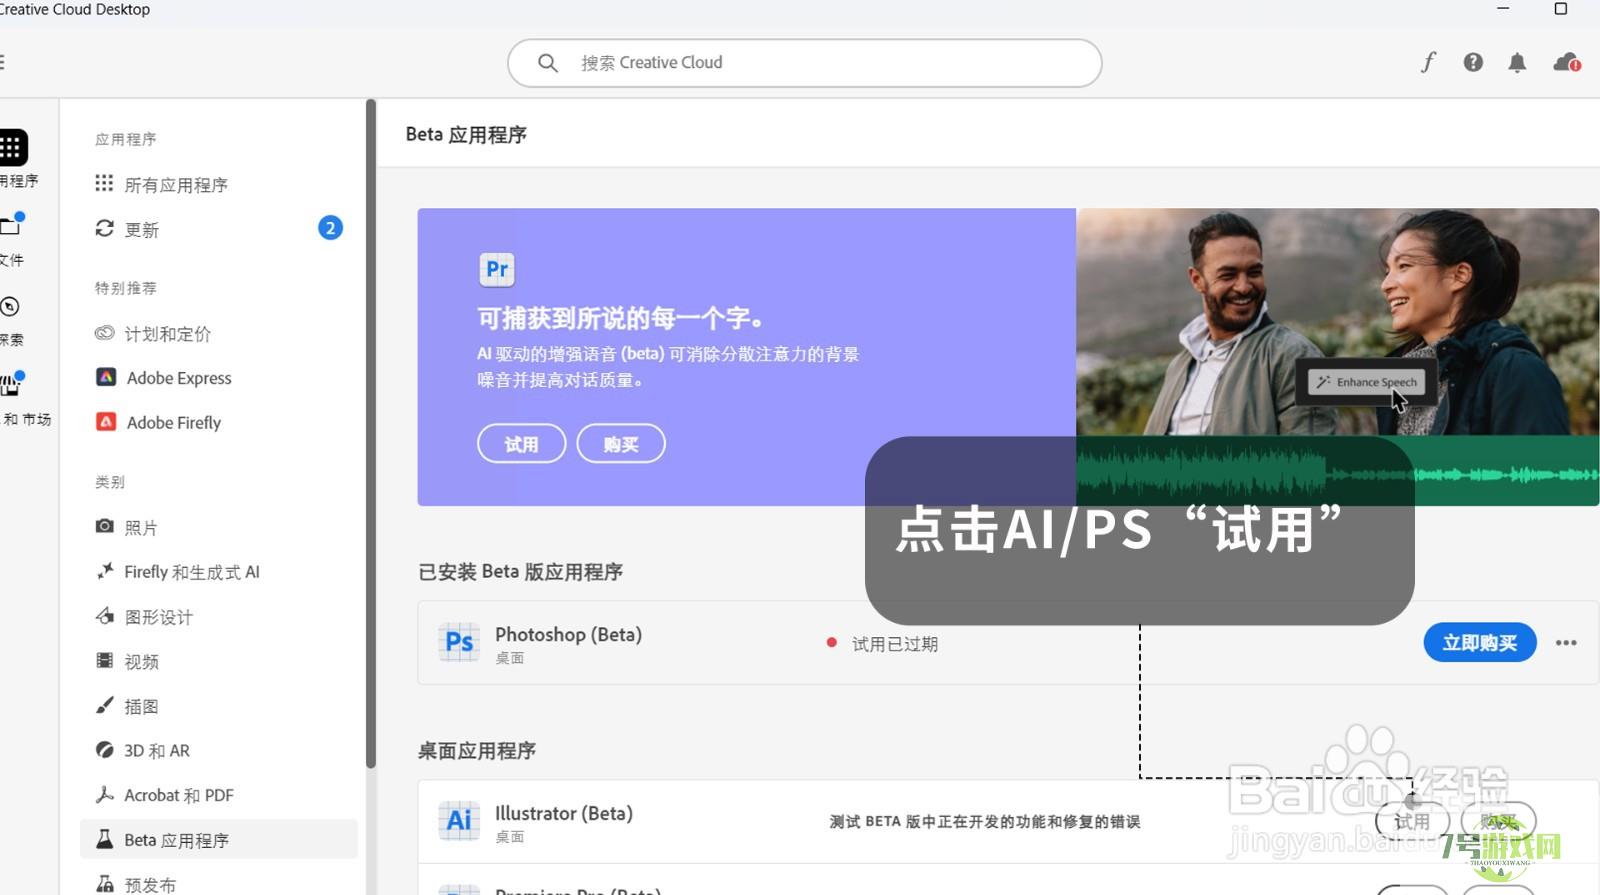Click the sparkle icon beside Firefly 和生成式 AI
The width and height of the screenshot is (1600, 895).
[x=104, y=570]
